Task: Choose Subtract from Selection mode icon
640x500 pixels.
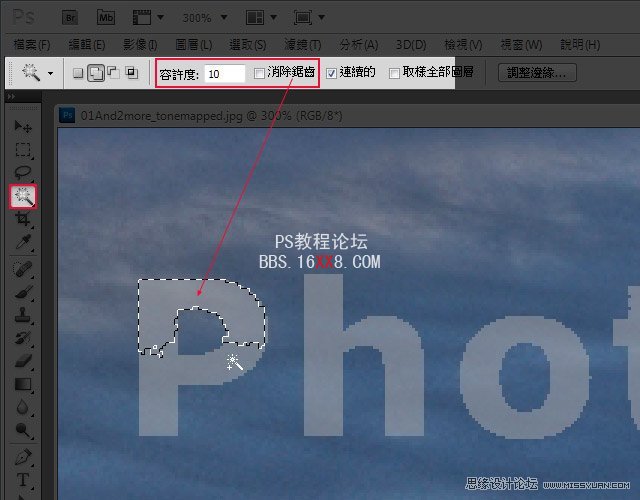Action: [113, 73]
